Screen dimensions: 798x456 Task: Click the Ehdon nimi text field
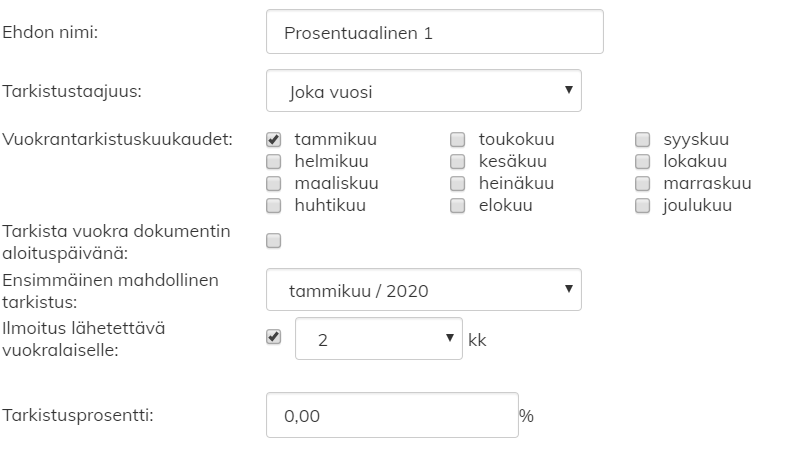coord(435,32)
